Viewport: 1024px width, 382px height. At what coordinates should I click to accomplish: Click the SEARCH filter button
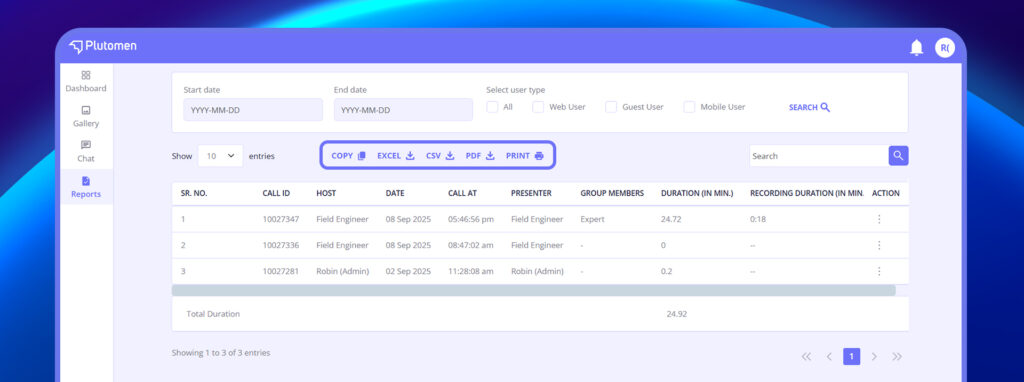(x=809, y=108)
